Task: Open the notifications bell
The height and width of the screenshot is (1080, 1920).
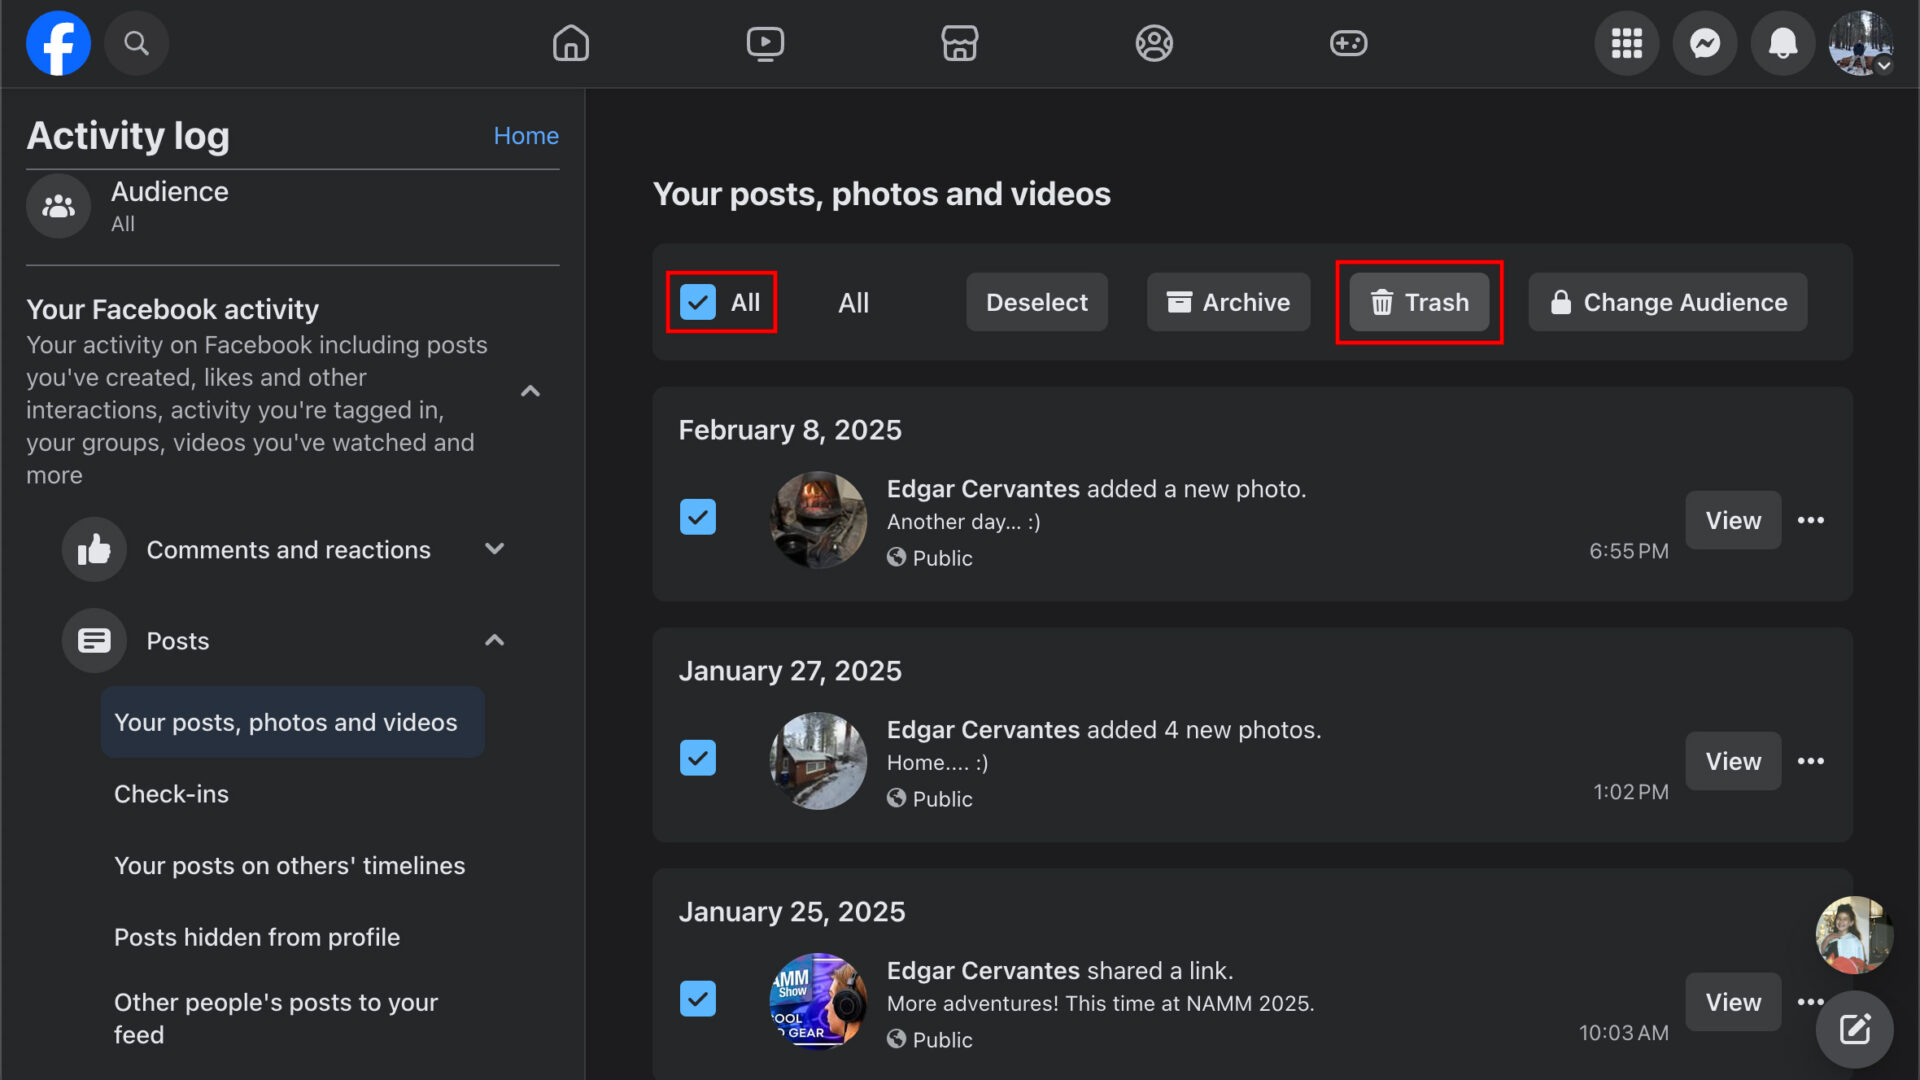Action: click(1783, 43)
